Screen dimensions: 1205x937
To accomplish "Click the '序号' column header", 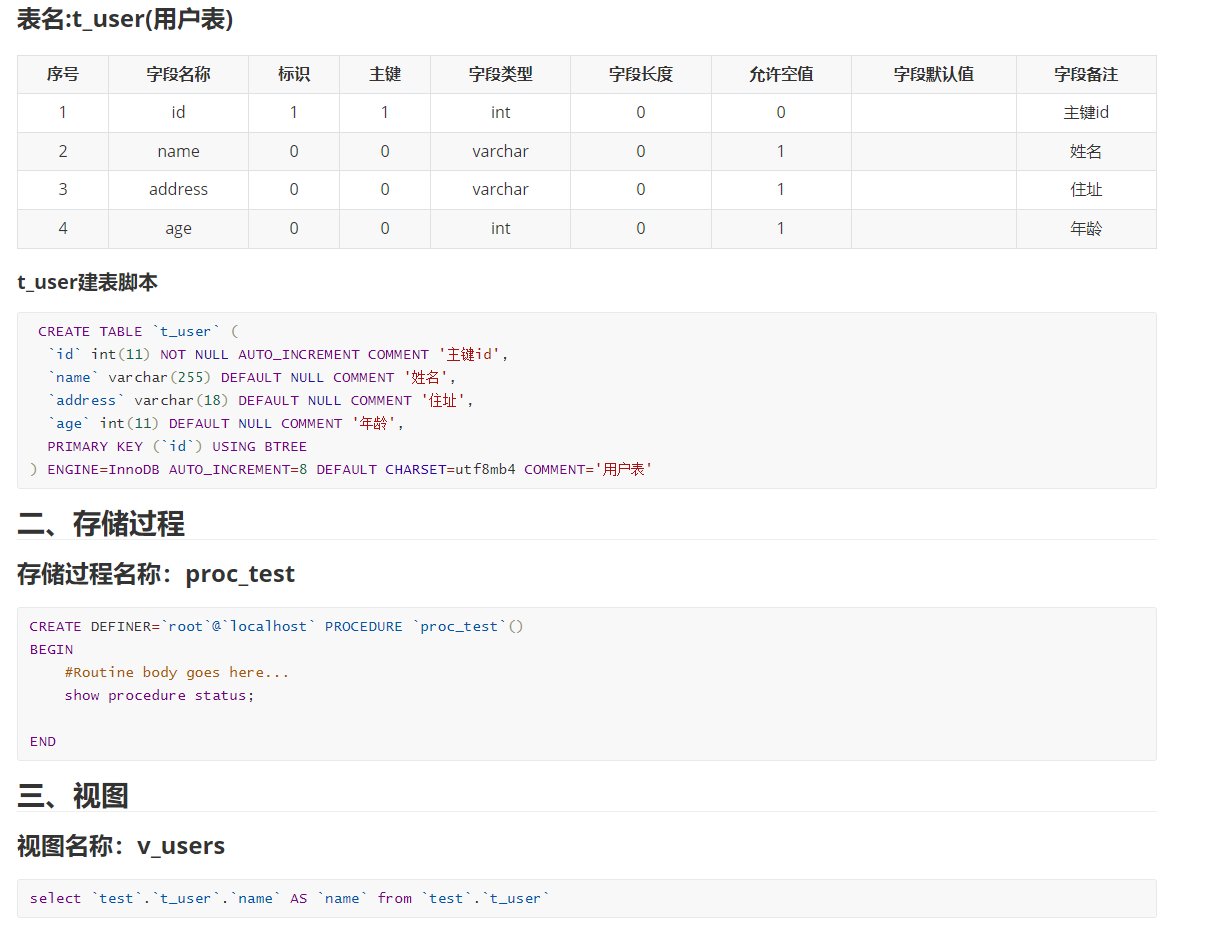I will [x=63, y=74].
